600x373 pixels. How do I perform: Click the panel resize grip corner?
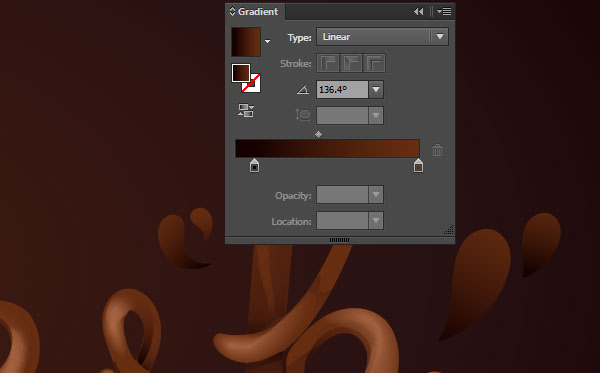[449, 230]
